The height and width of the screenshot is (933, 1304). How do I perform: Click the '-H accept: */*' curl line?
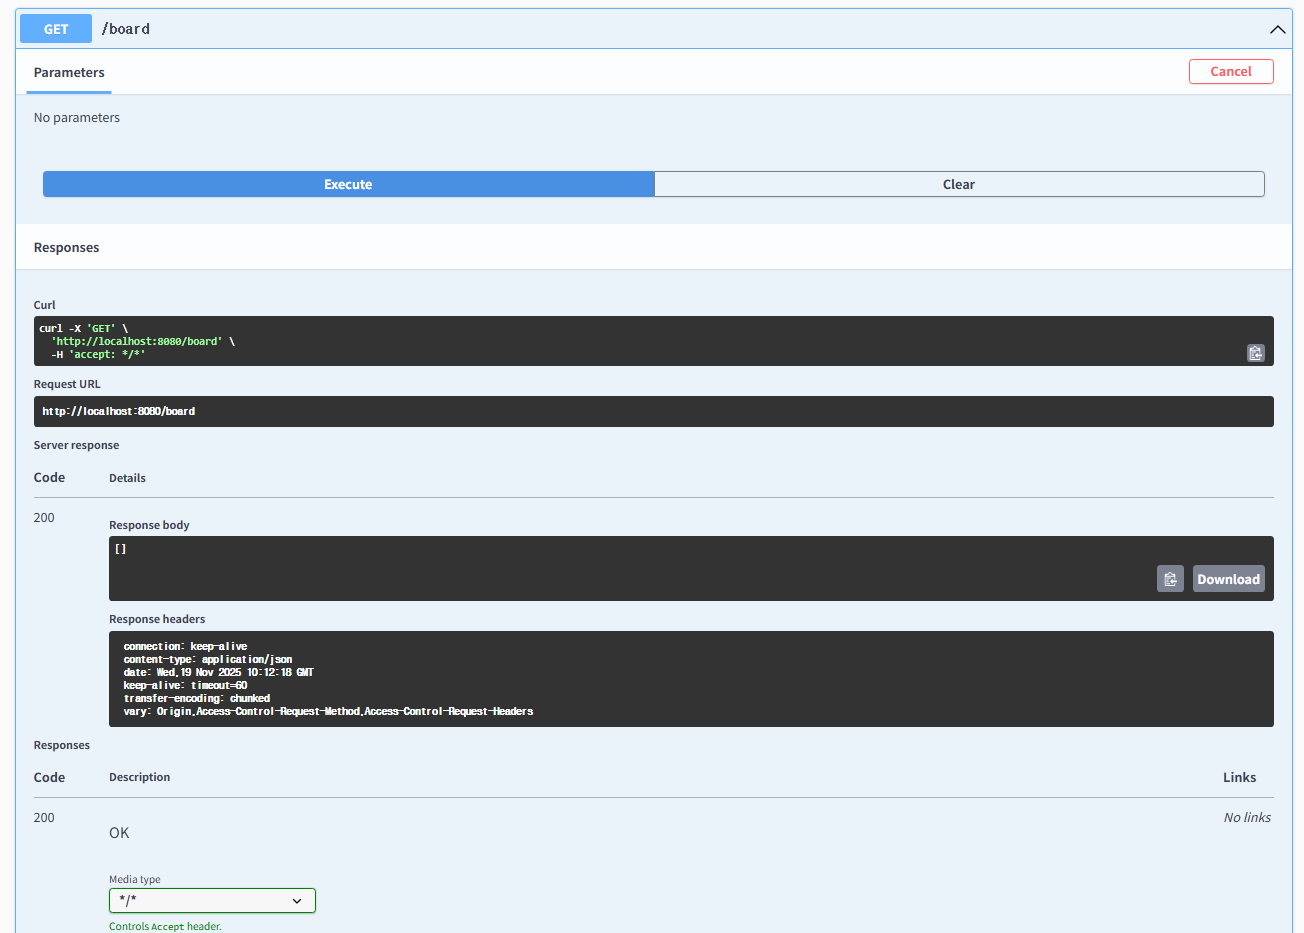point(98,354)
